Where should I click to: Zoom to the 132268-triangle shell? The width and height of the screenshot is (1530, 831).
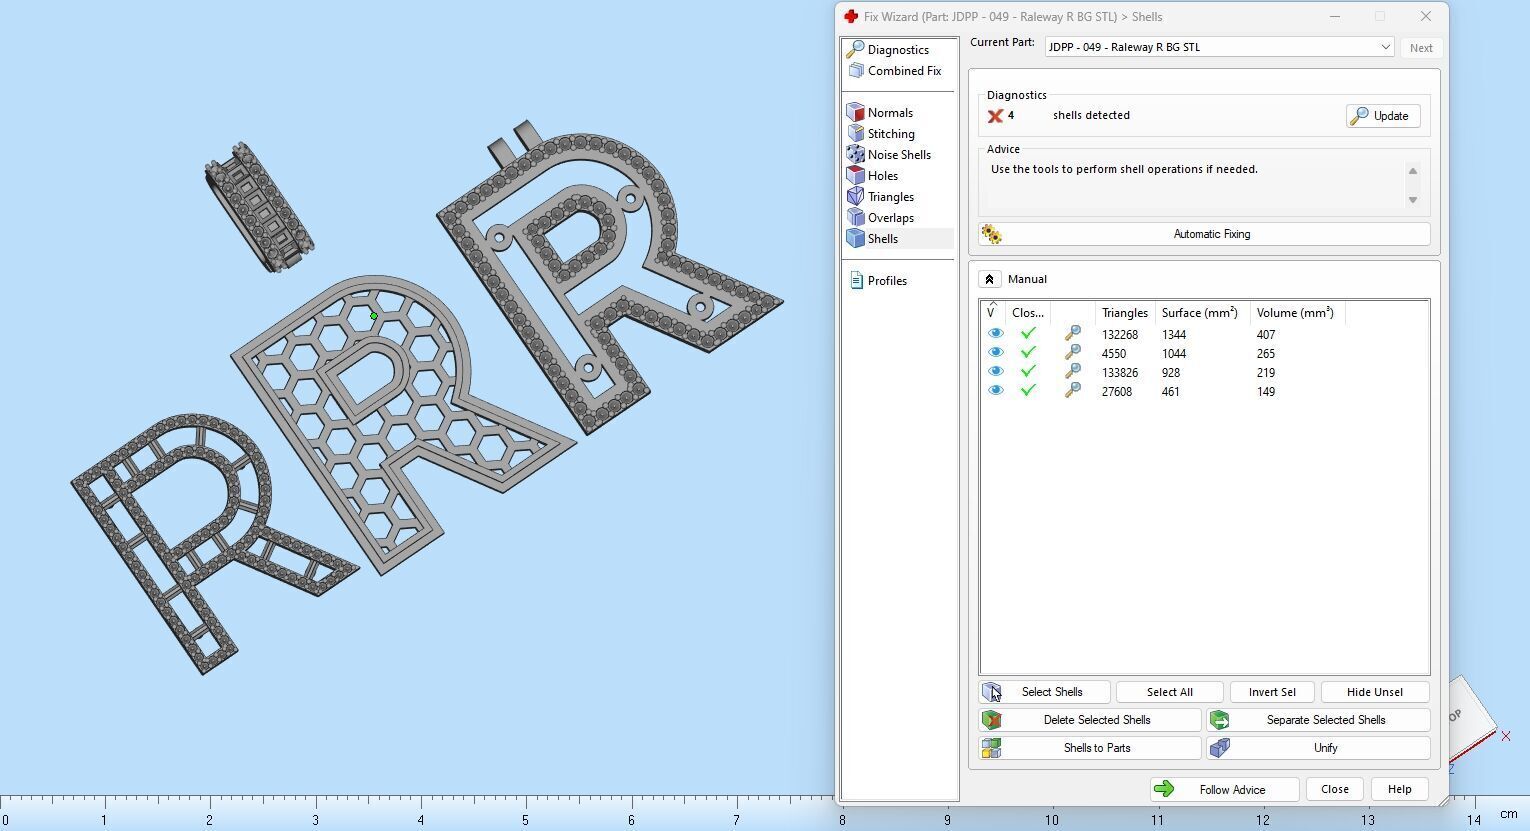pyautogui.click(x=1072, y=334)
